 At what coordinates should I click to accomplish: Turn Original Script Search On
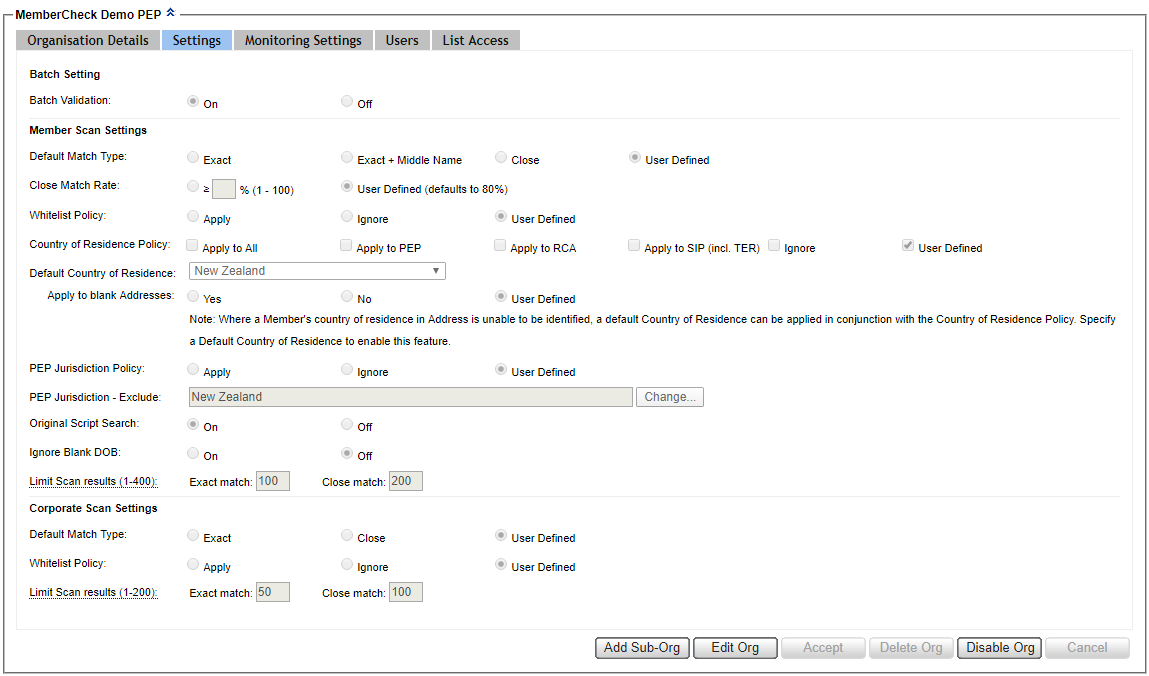coord(193,424)
